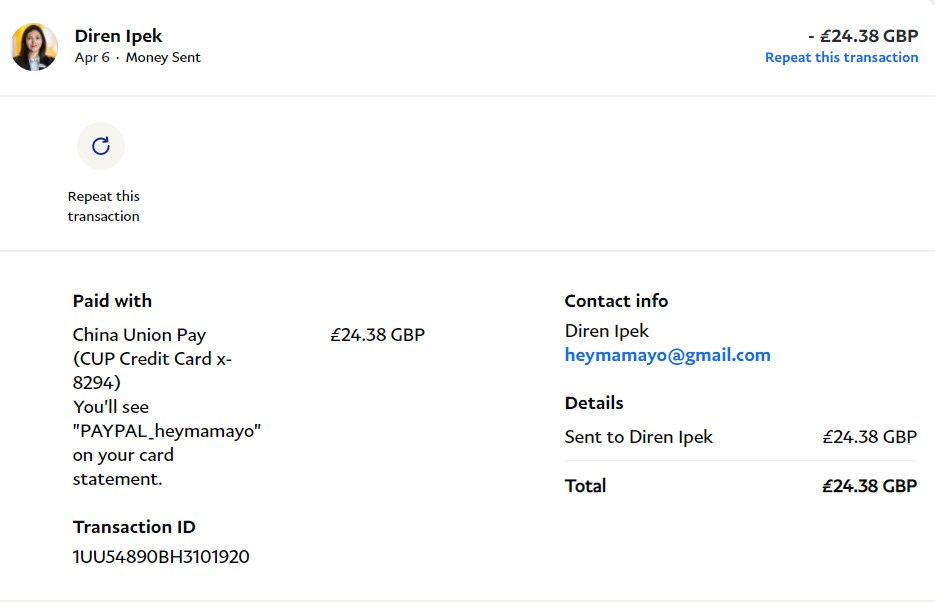This screenshot has height=604, width=935.
Task: Click the heymamayo@gmail.com email link
Action: [x=667, y=355]
